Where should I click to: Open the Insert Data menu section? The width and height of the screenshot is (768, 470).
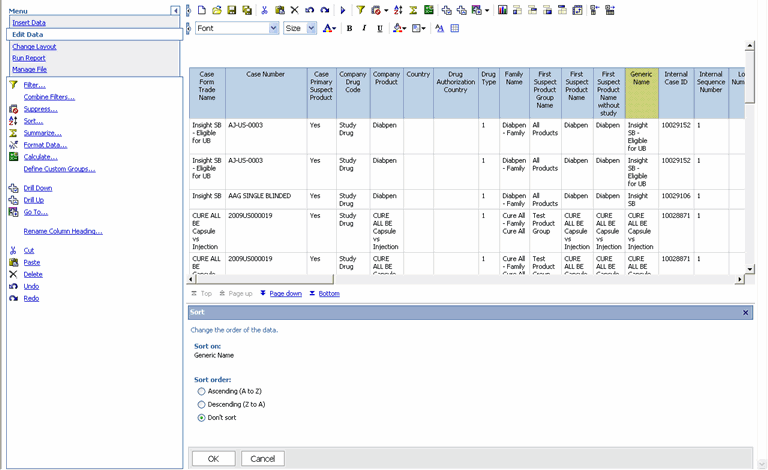(29, 22)
